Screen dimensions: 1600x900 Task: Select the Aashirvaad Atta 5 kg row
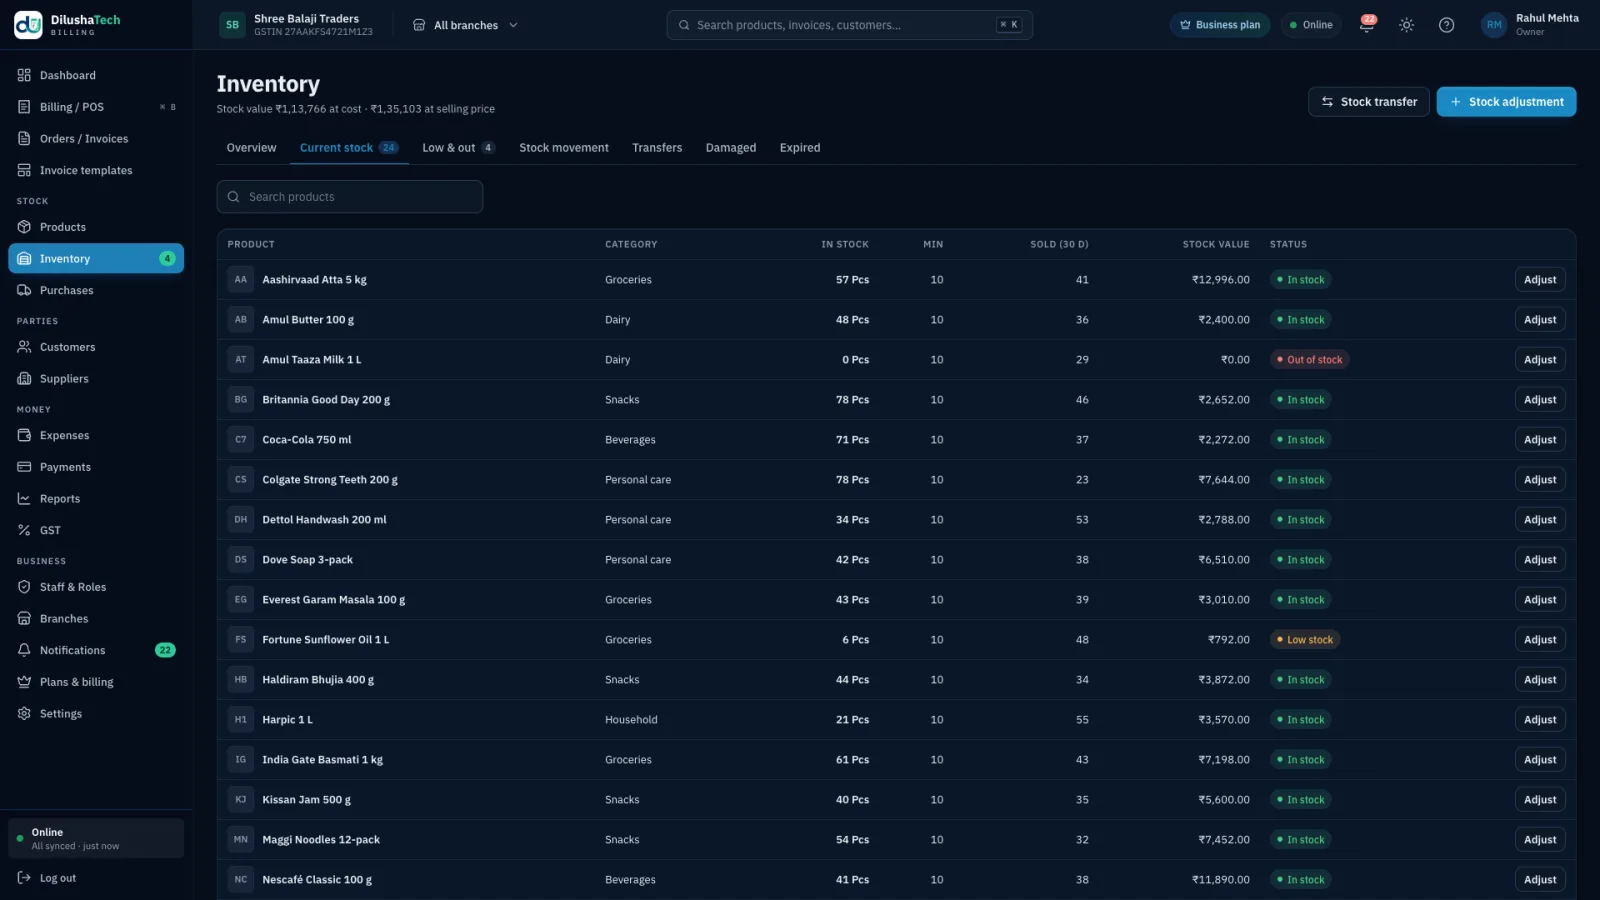point(896,280)
